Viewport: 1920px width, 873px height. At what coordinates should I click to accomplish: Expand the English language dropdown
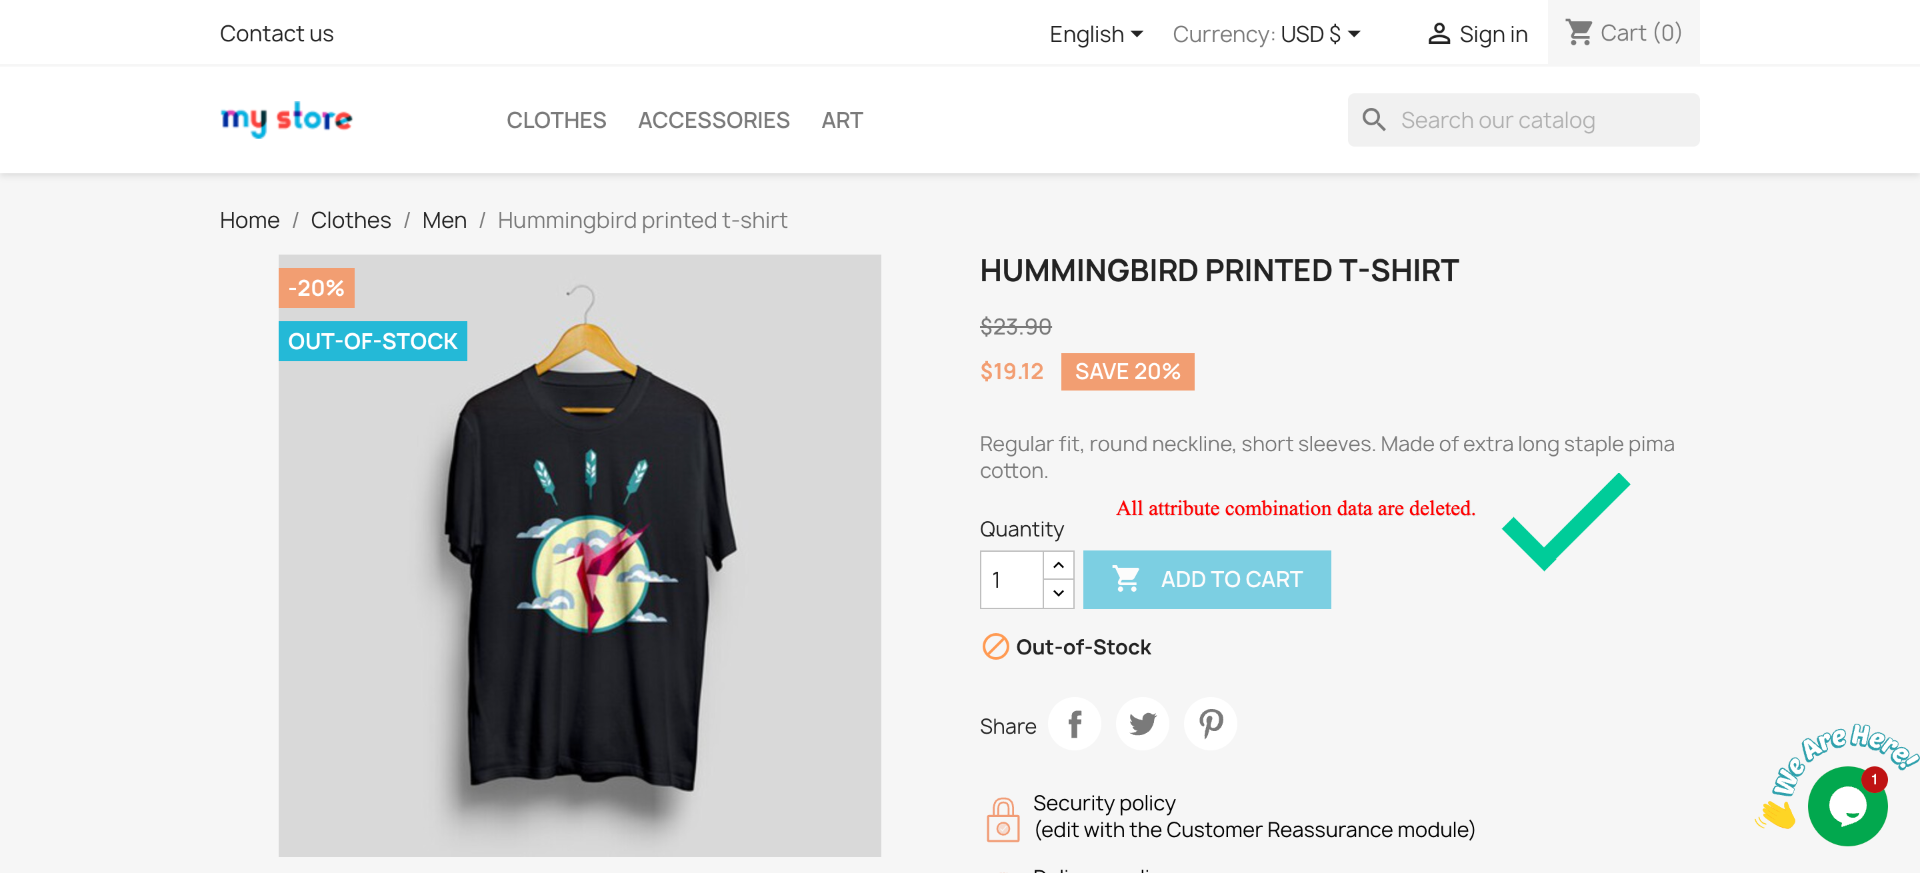(x=1096, y=34)
